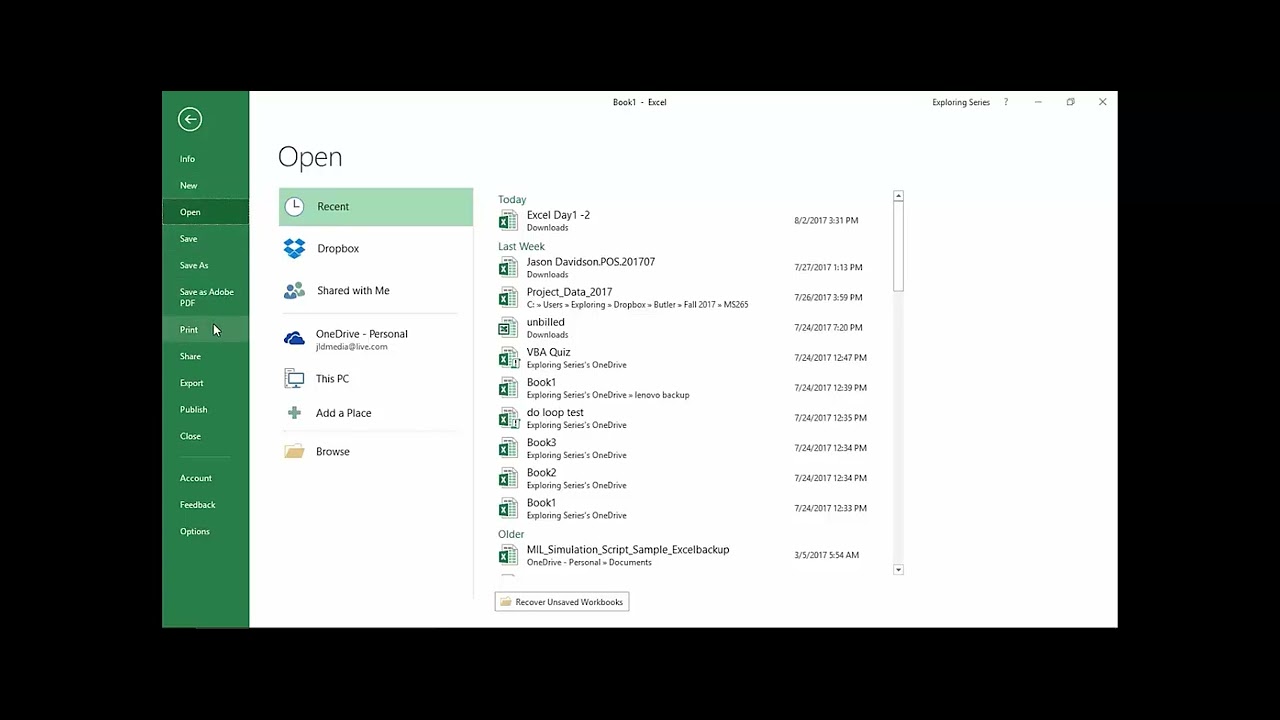Click the Last Week group heading

(x=521, y=246)
